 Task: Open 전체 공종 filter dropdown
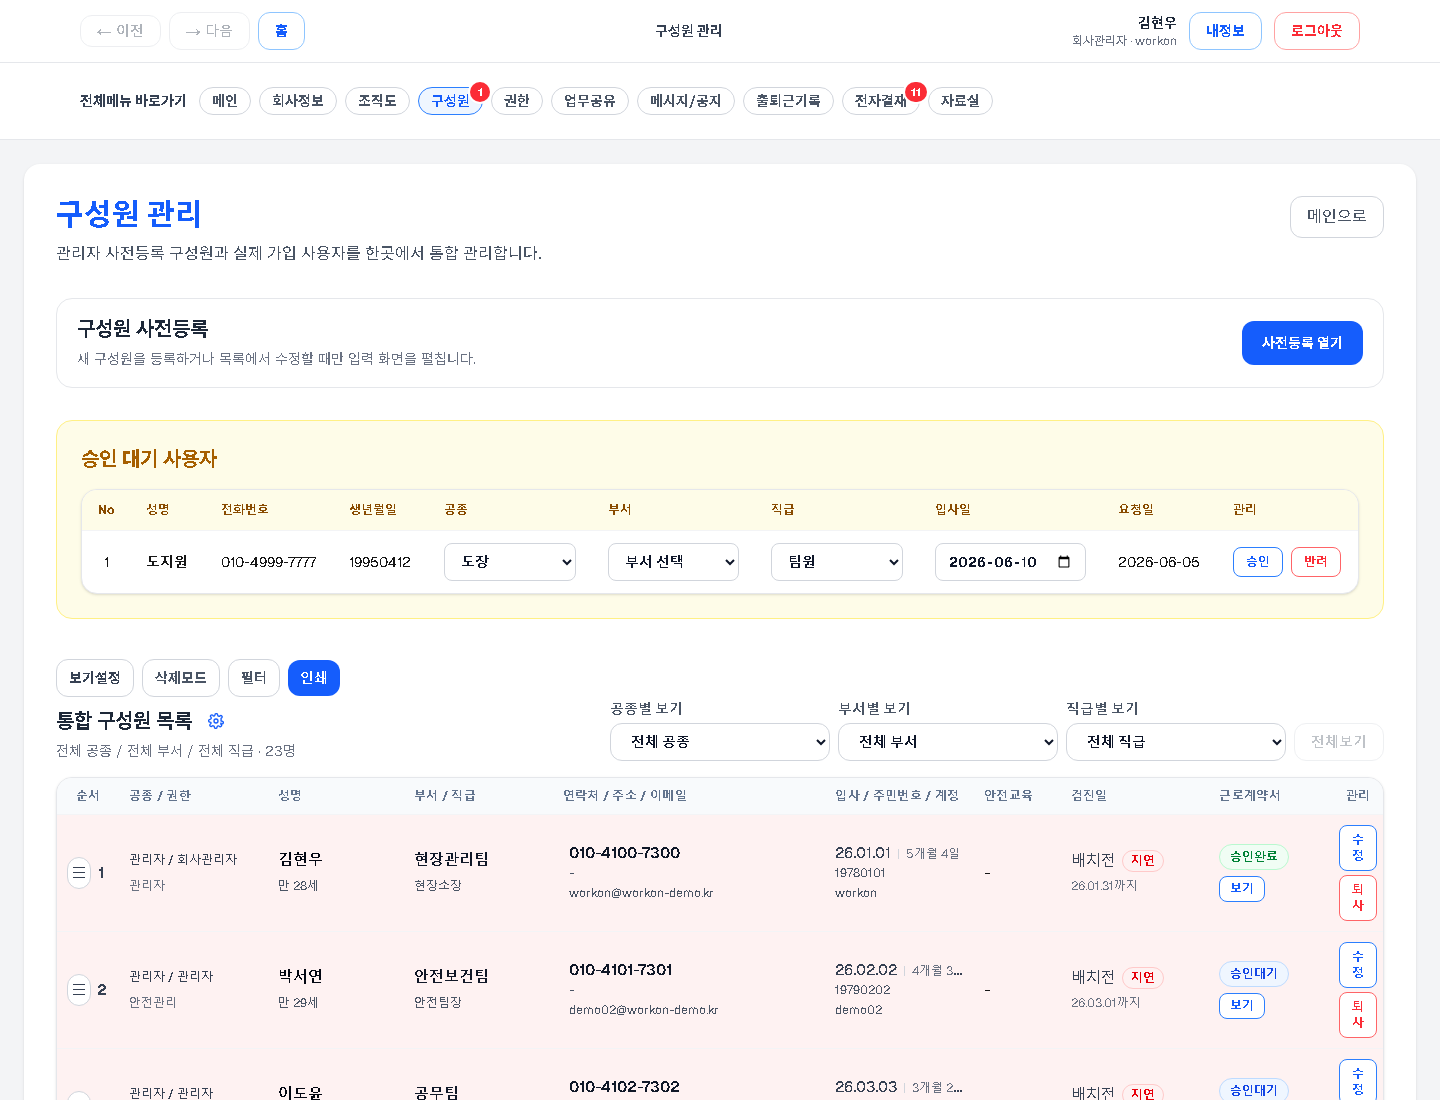[720, 742]
